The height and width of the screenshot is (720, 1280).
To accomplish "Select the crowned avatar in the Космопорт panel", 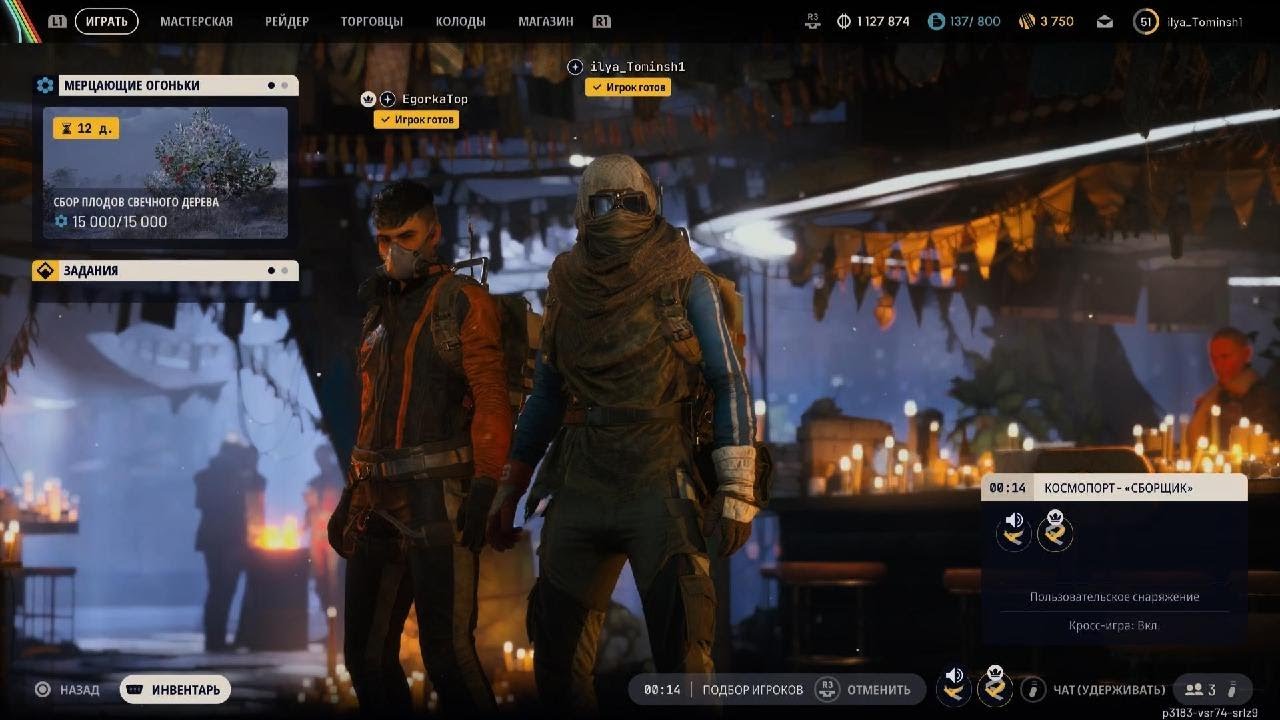I will coord(1055,532).
